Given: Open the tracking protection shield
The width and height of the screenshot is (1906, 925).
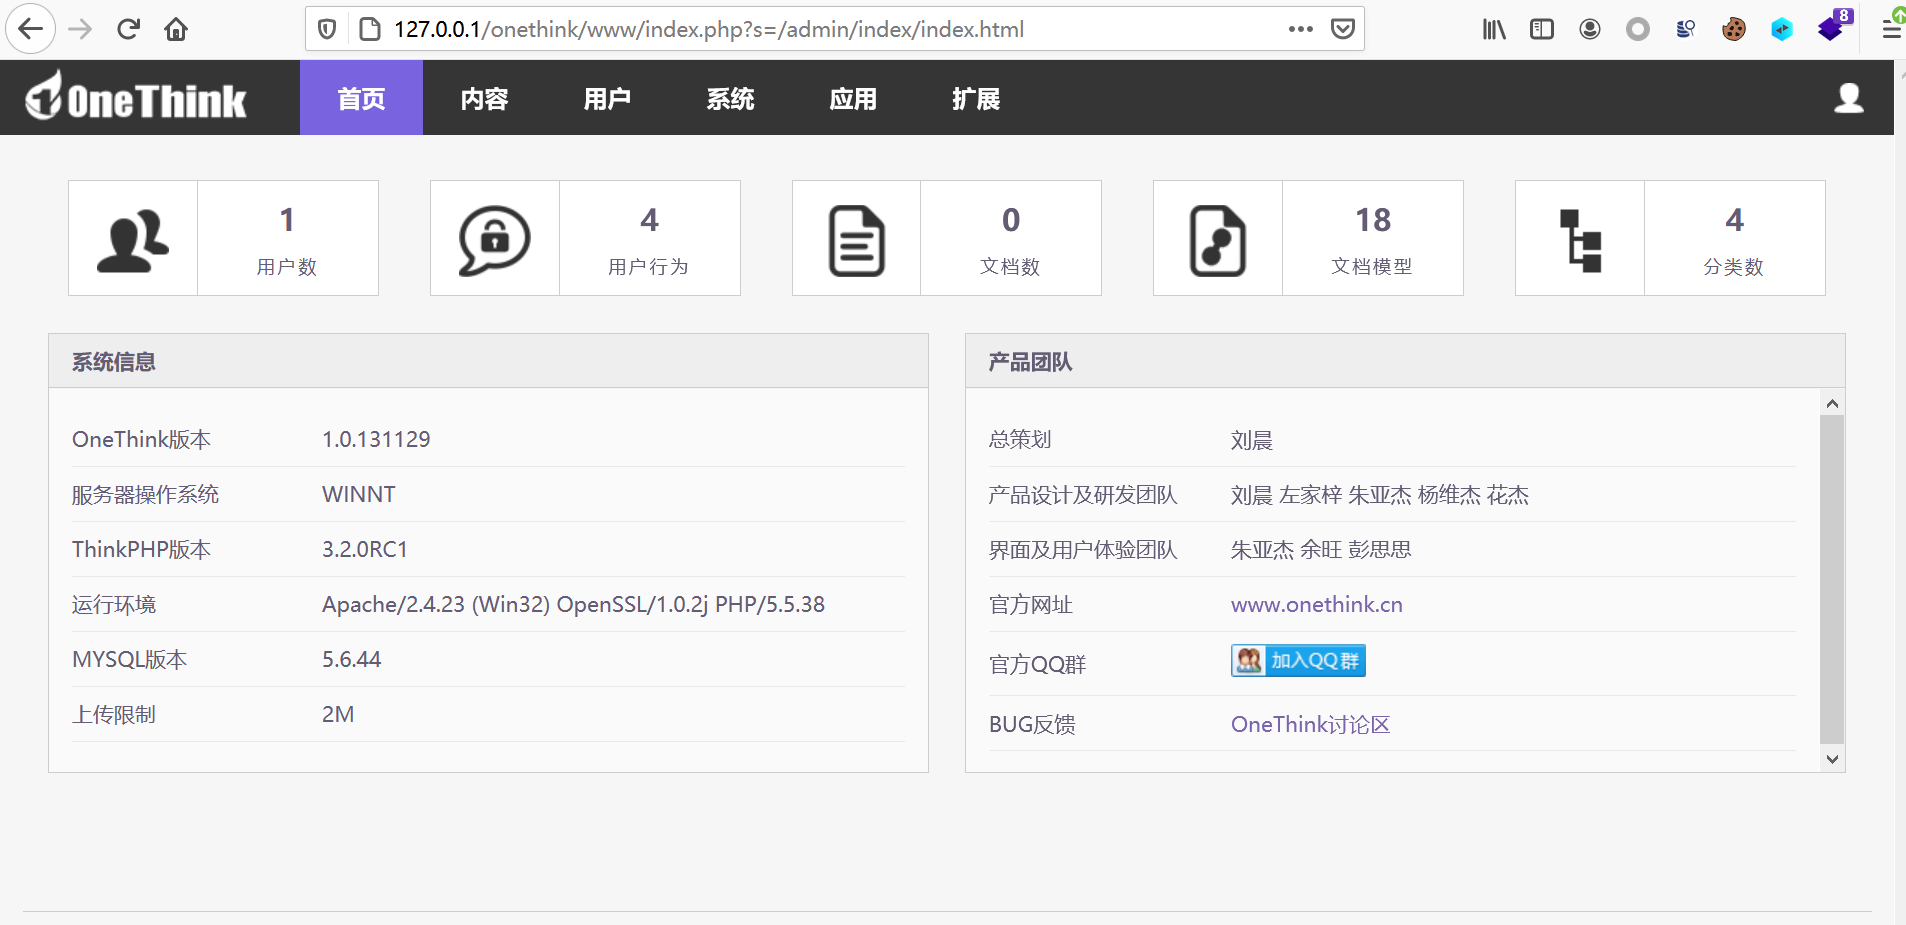Looking at the screenshot, I should click(x=327, y=29).
